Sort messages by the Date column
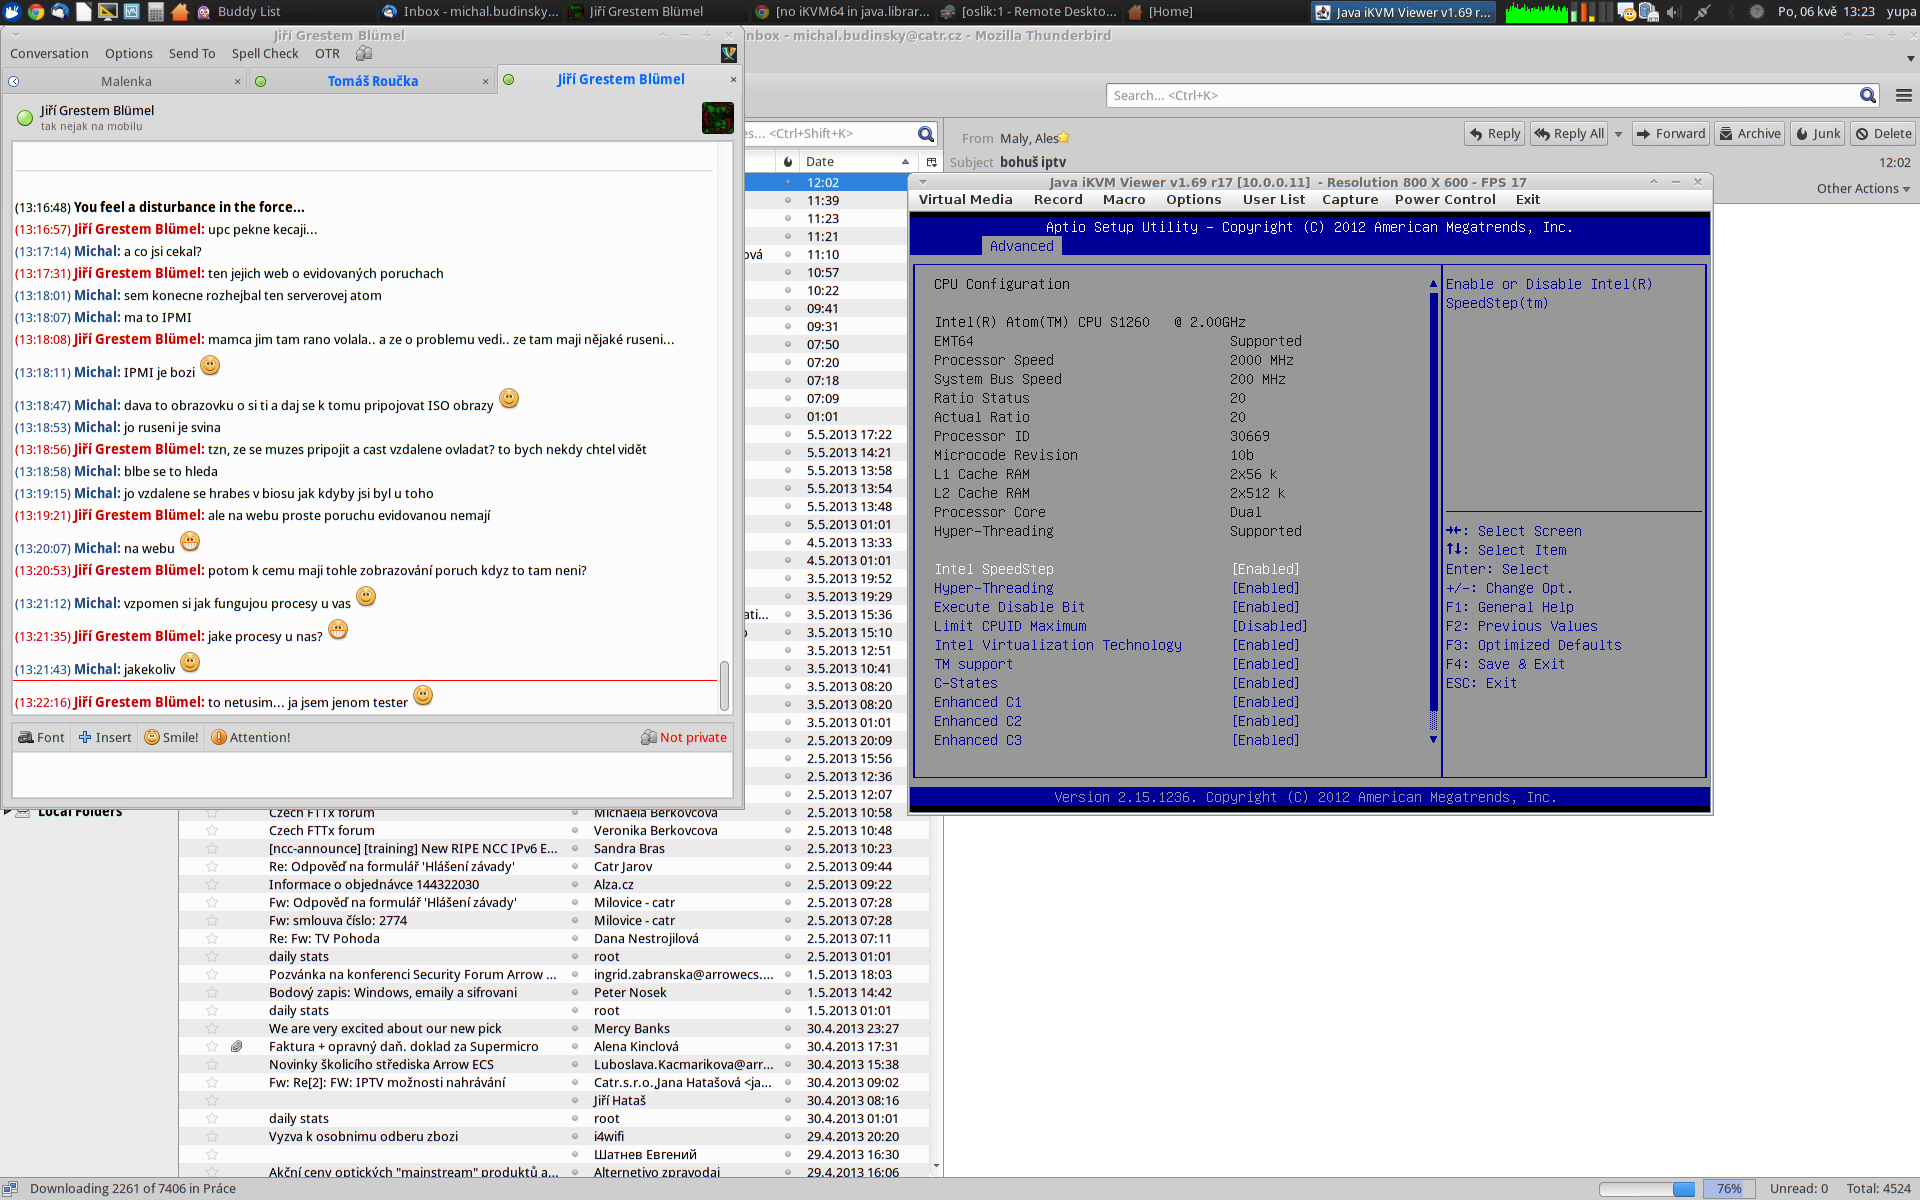The height and width of the screenshot is (1200, 1920). 857,161
